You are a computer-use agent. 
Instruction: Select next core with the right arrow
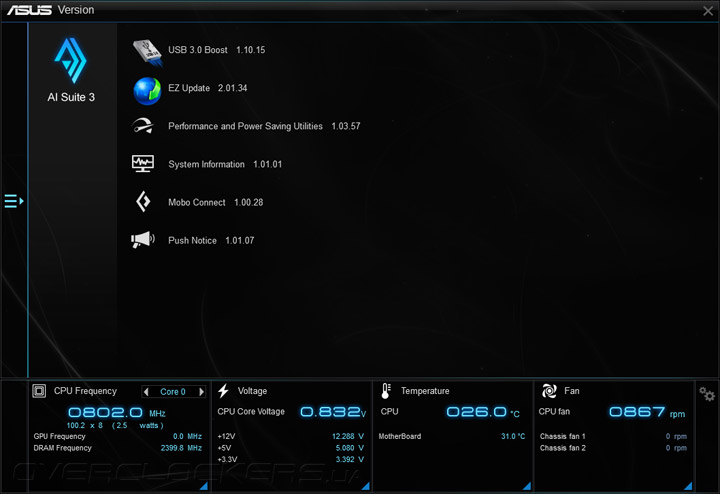[x=201, y=392]
